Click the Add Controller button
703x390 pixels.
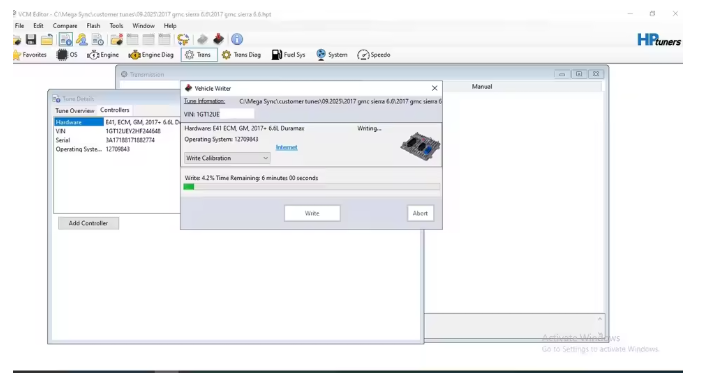point(88,223)
